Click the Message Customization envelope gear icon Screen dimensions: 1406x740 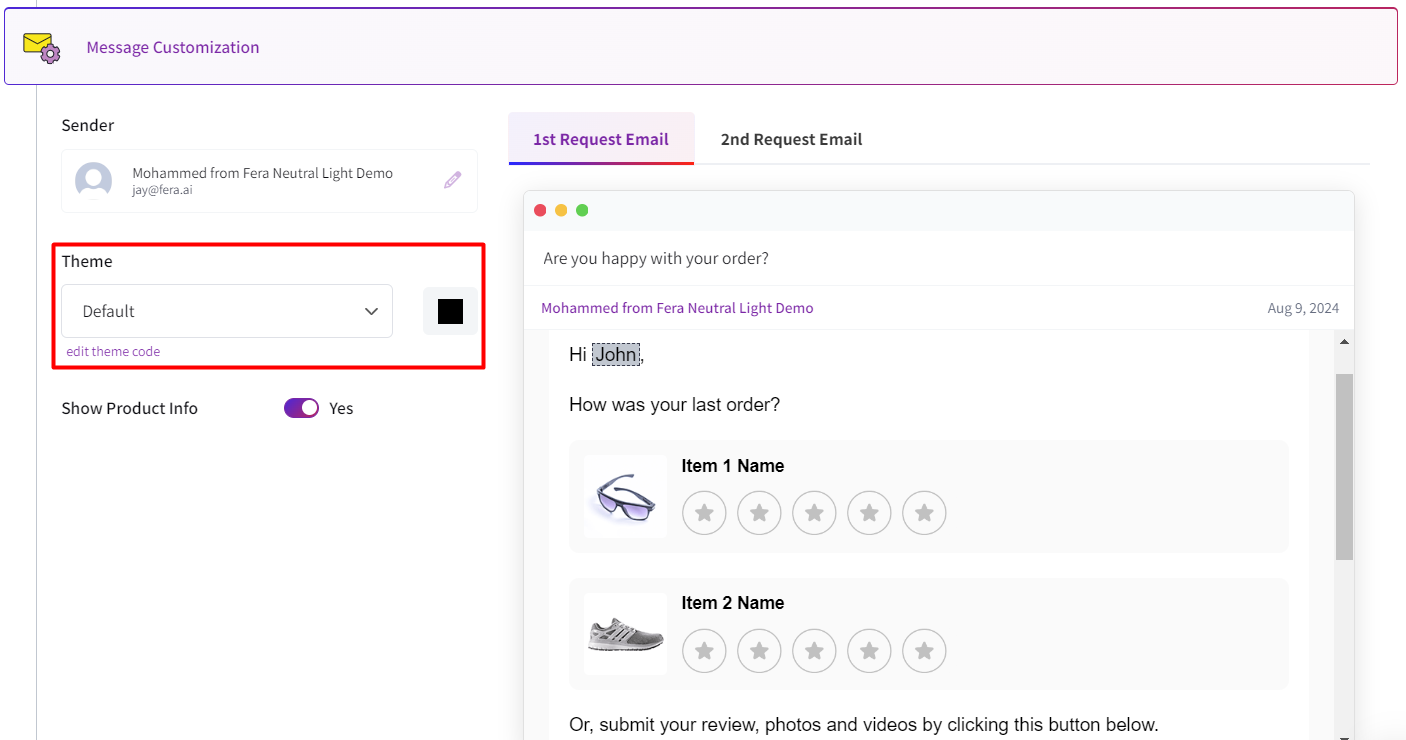(x=42, y=47)
